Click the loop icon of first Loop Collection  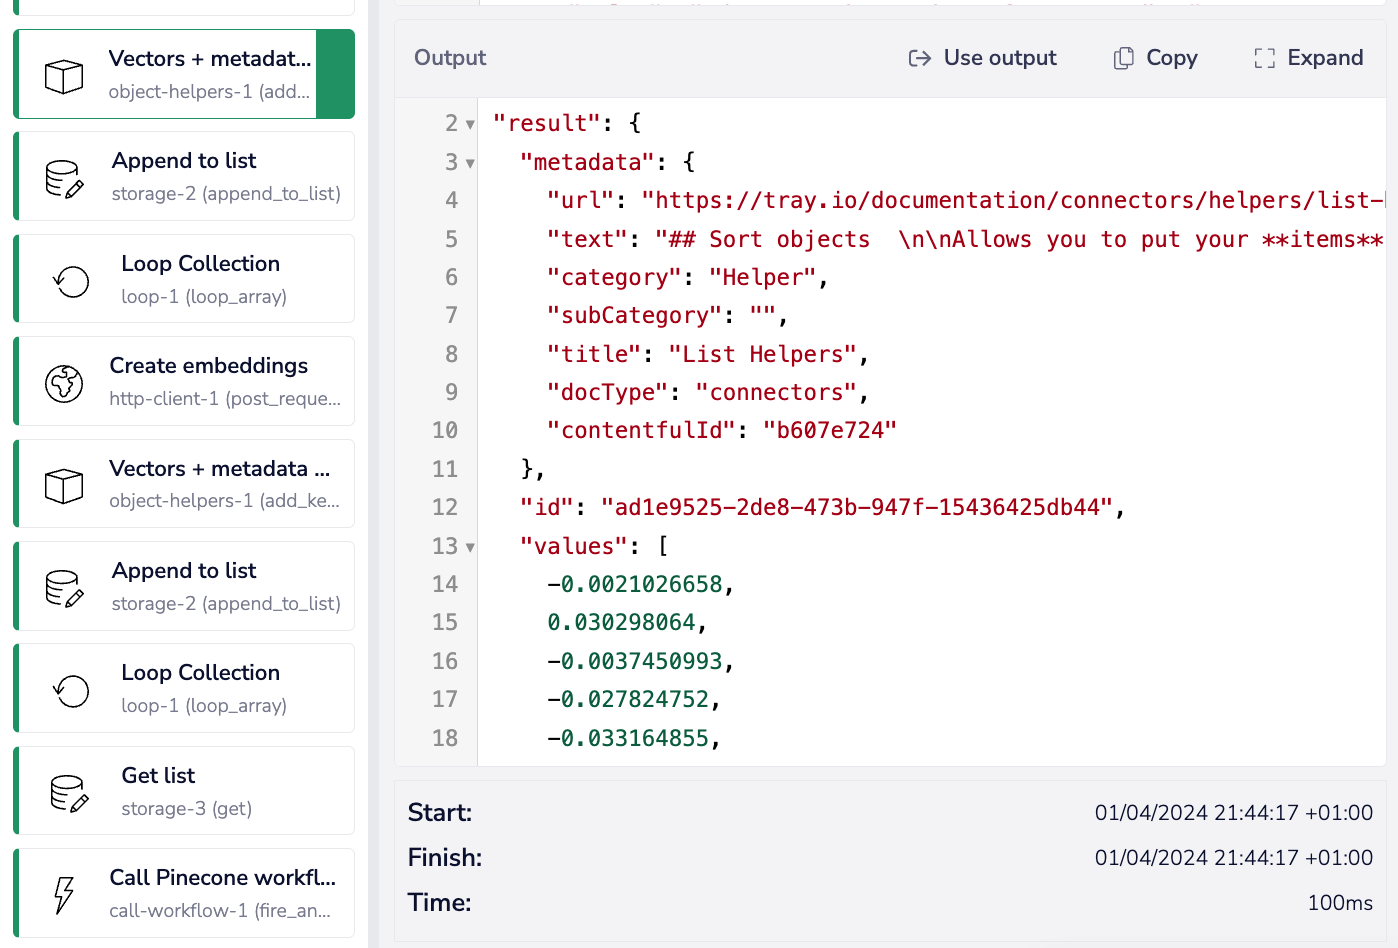click(71, 281)
